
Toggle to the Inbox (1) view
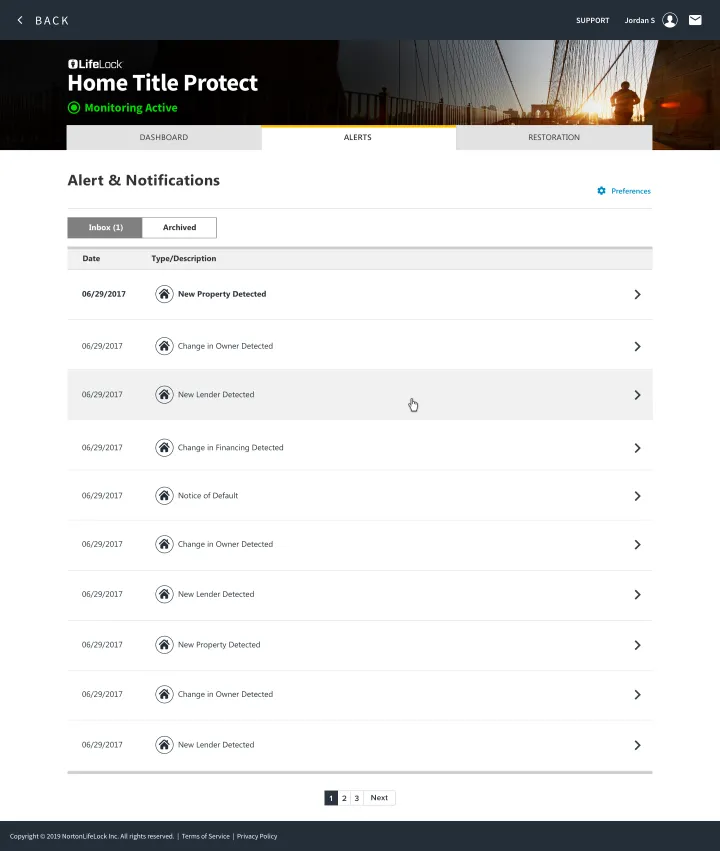pos(105,228)
